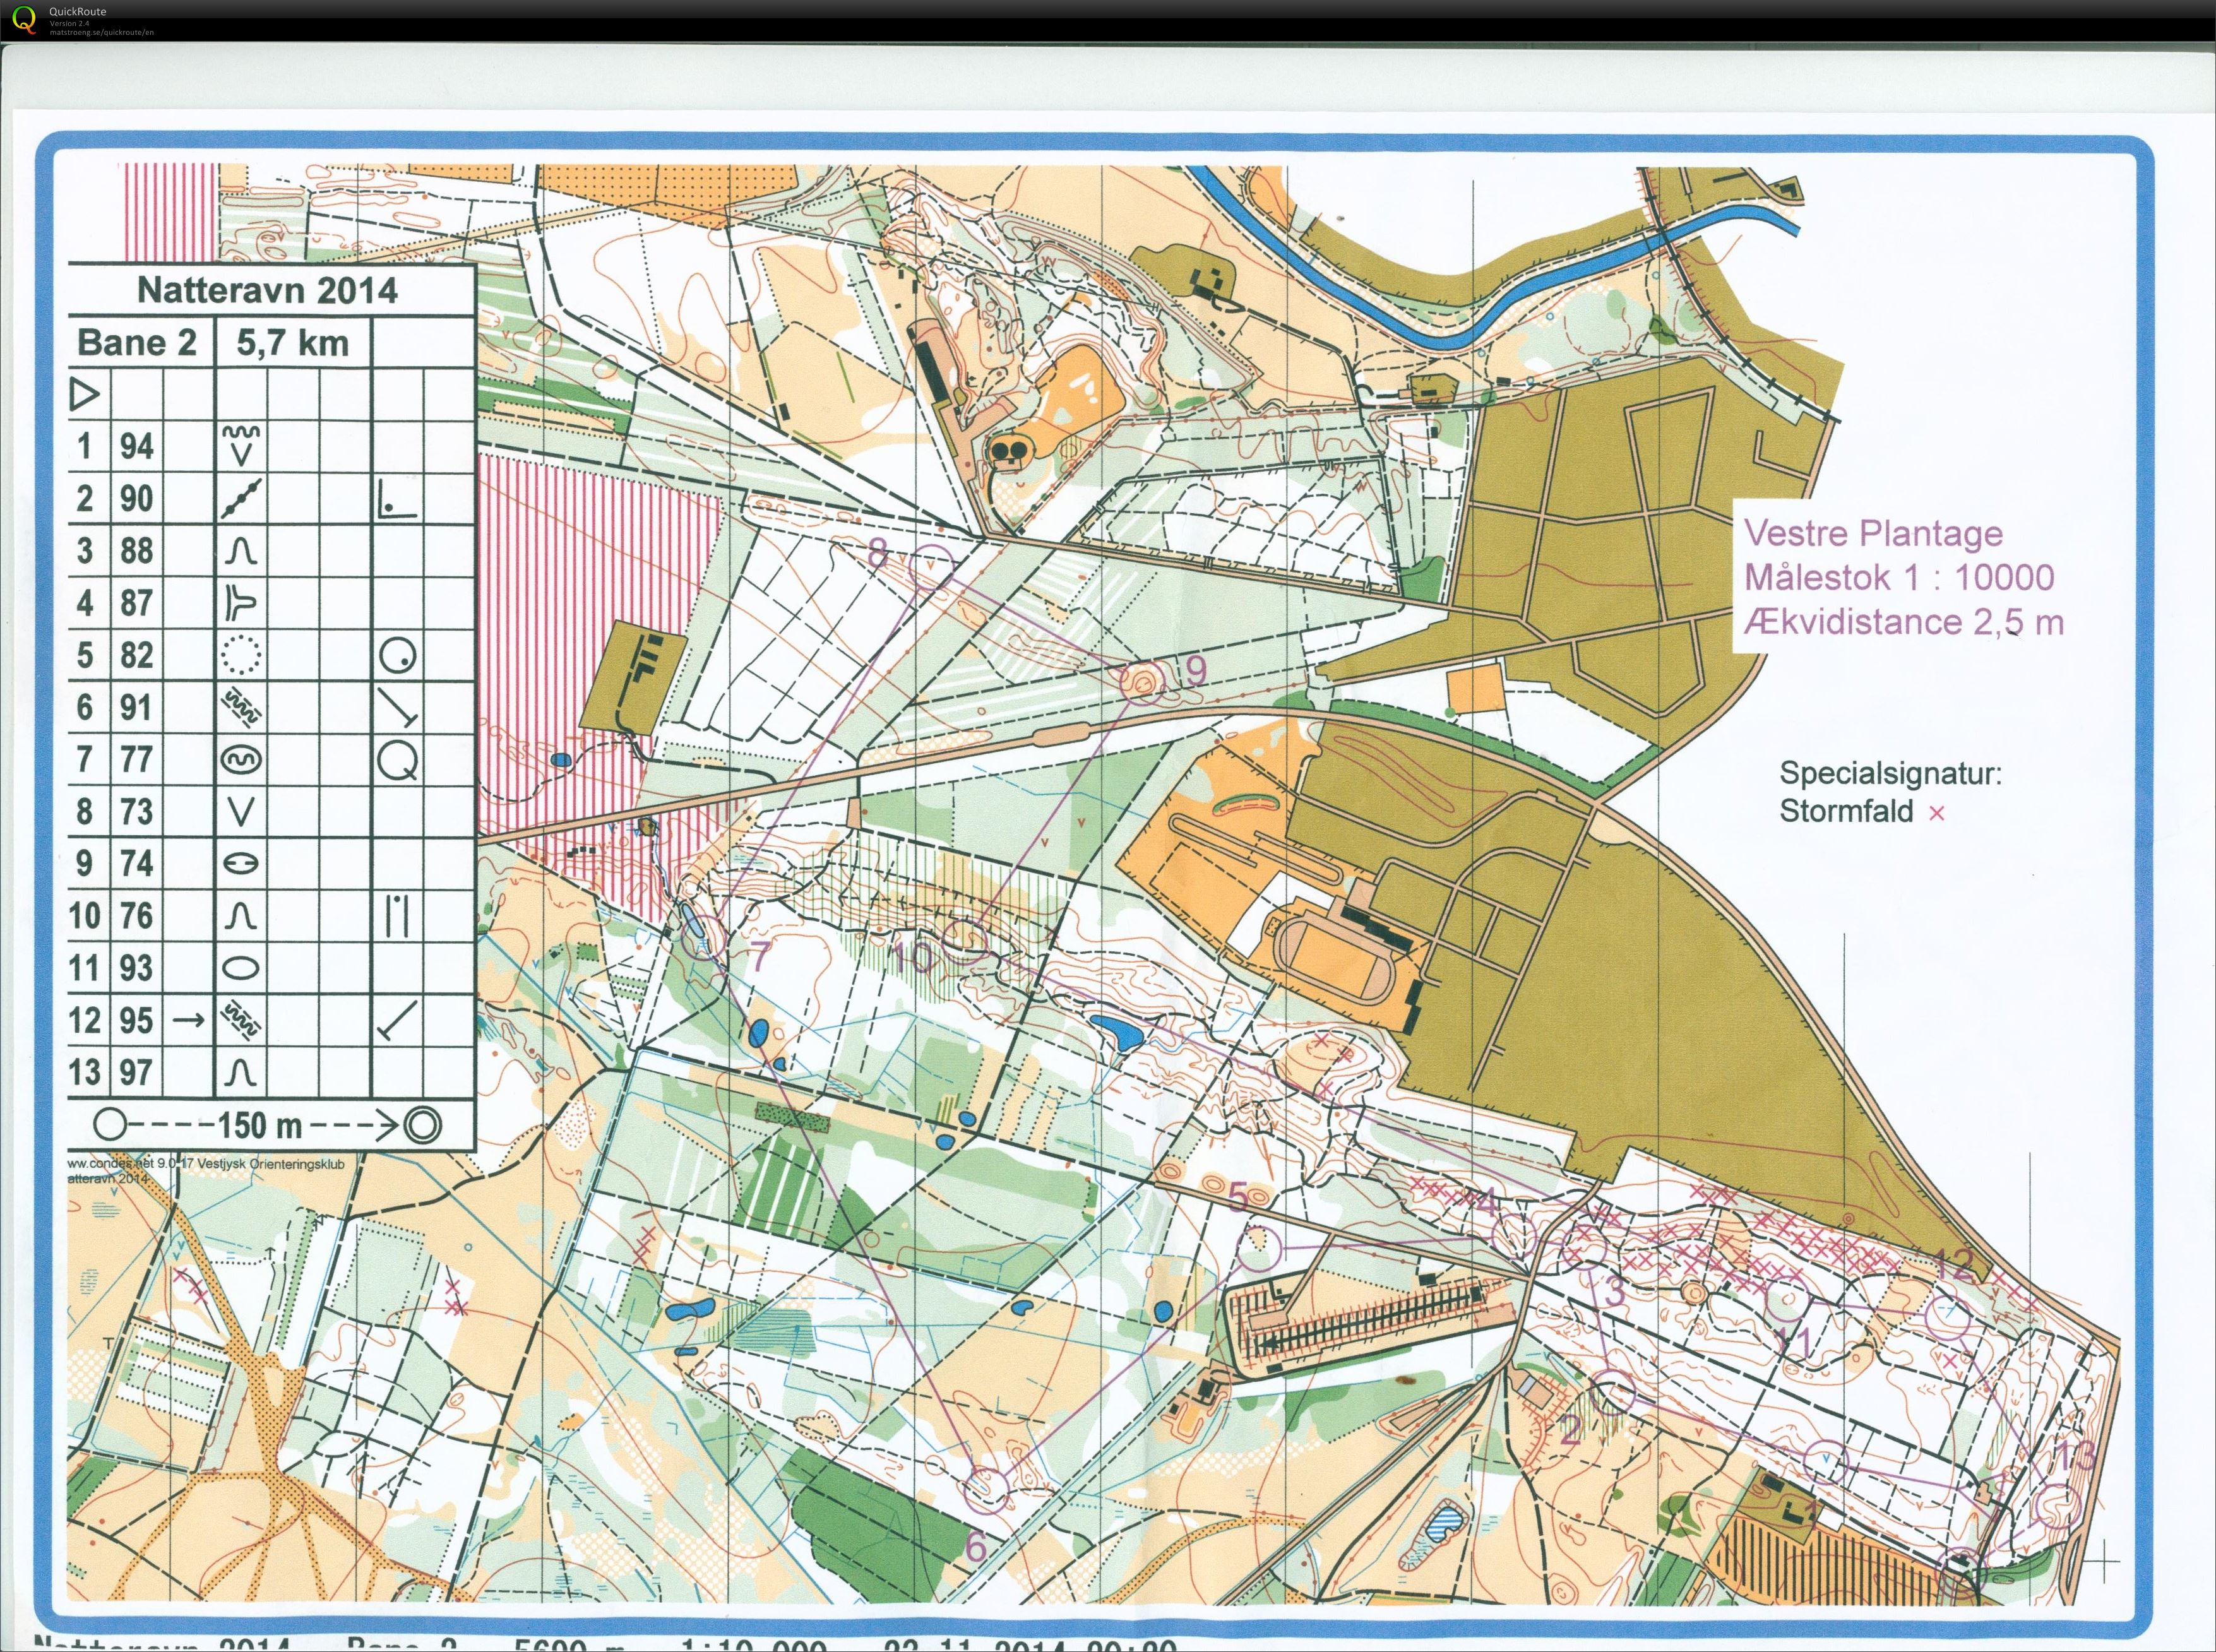Click control code 97 in row 13
This screenshot has width=2216, height=1652.
(137, 1072)
